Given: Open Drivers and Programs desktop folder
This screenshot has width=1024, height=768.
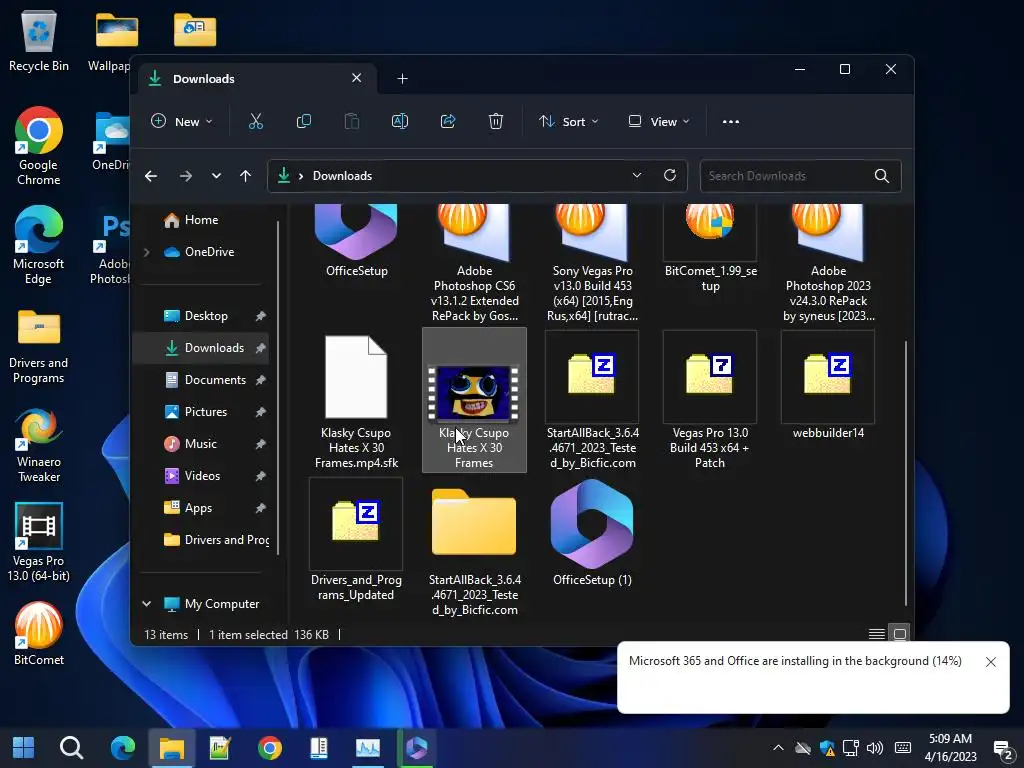Looking at the screenshot, I should tap(39, 346).
